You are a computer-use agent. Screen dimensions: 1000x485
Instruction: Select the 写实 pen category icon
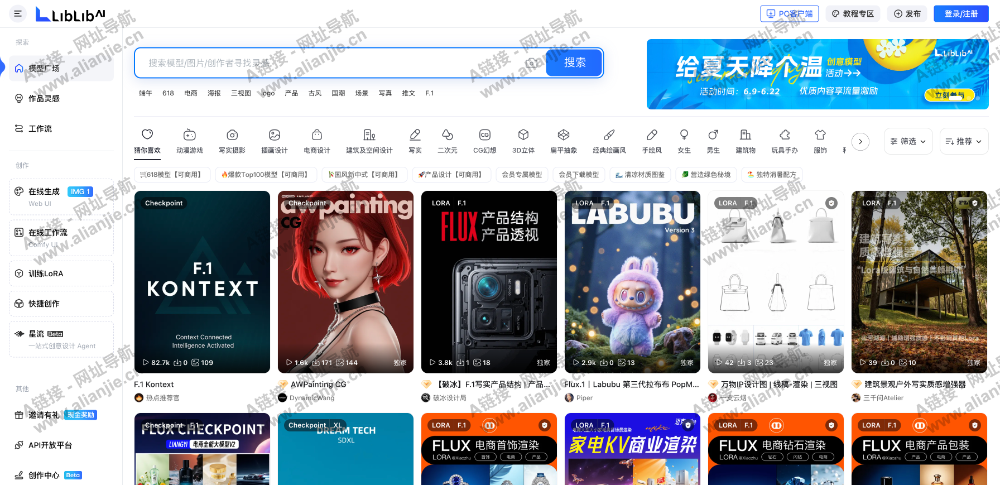415,141
